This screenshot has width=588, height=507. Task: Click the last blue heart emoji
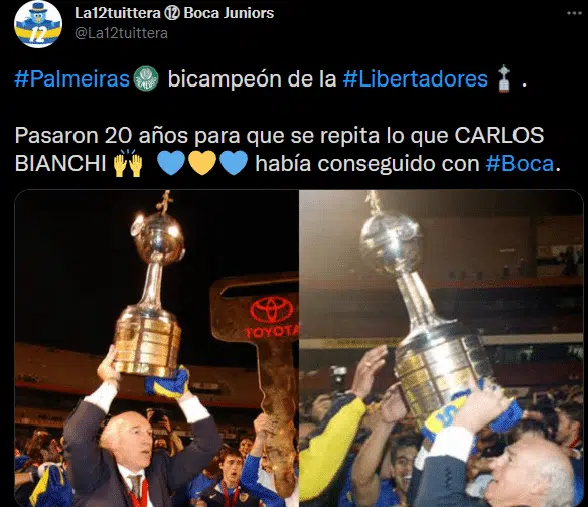click(233, 164)
